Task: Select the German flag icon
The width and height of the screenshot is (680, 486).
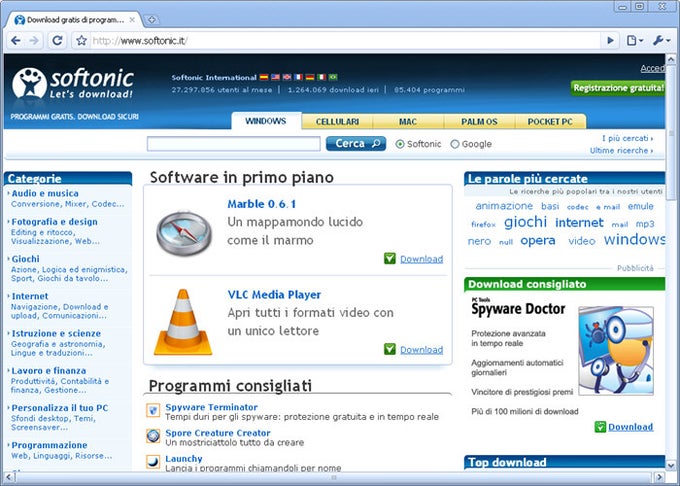Action: coord(310,77)
